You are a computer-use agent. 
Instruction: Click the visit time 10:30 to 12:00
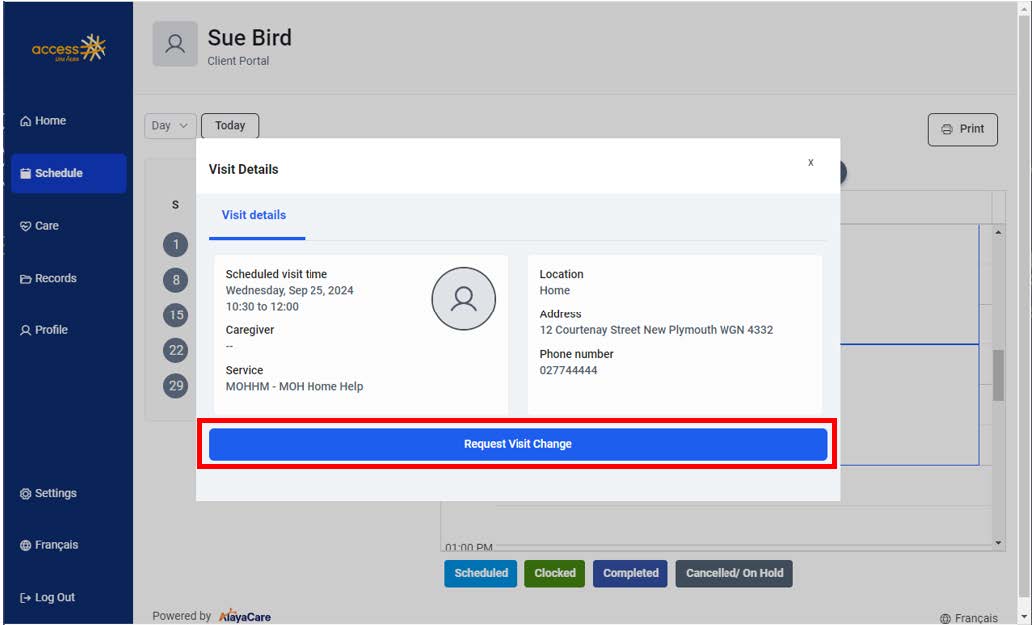[x=262, y=307]
